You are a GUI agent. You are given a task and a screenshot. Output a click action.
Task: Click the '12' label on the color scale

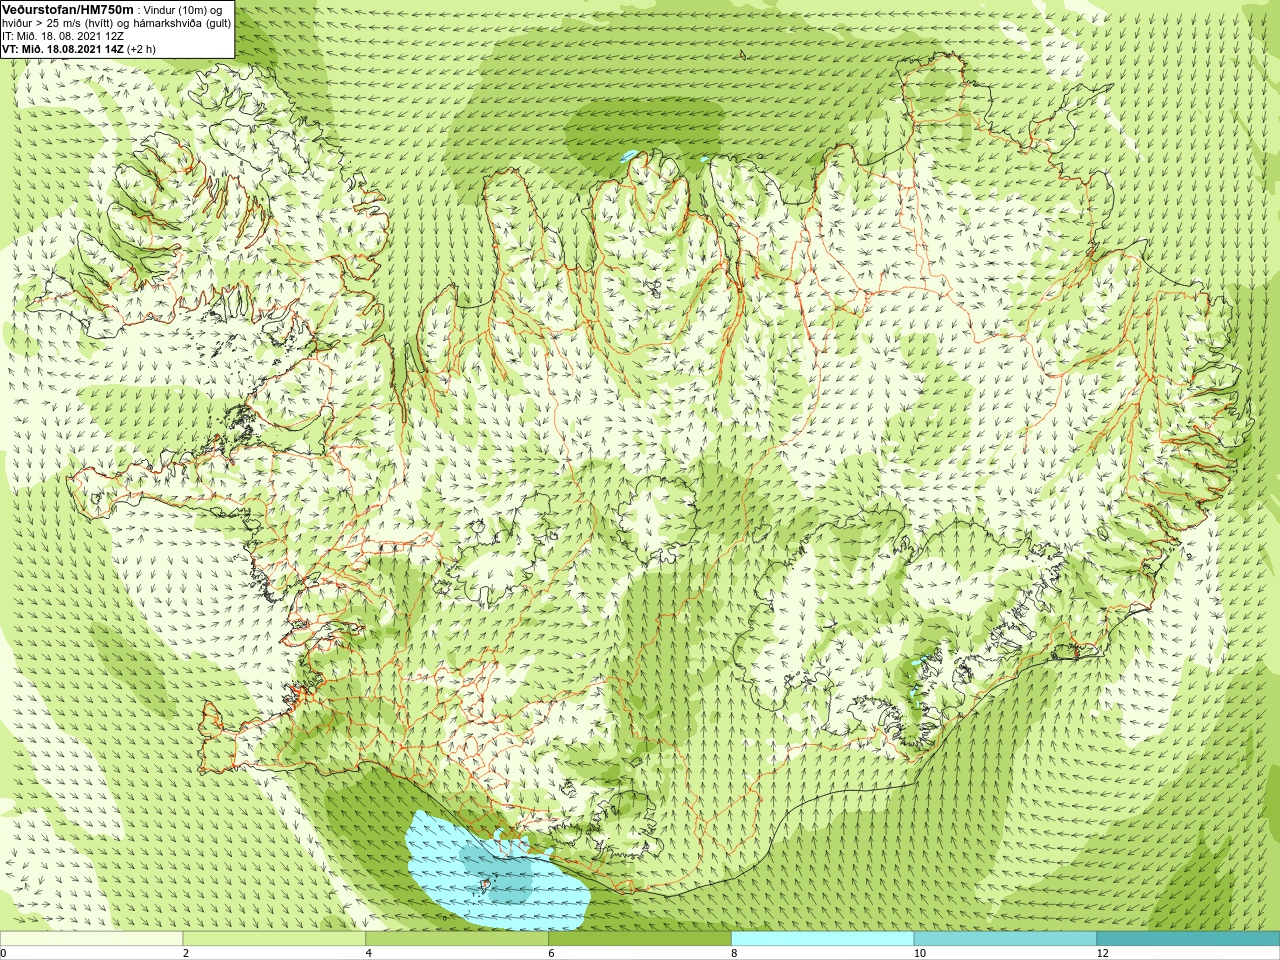pos(1103,953)
